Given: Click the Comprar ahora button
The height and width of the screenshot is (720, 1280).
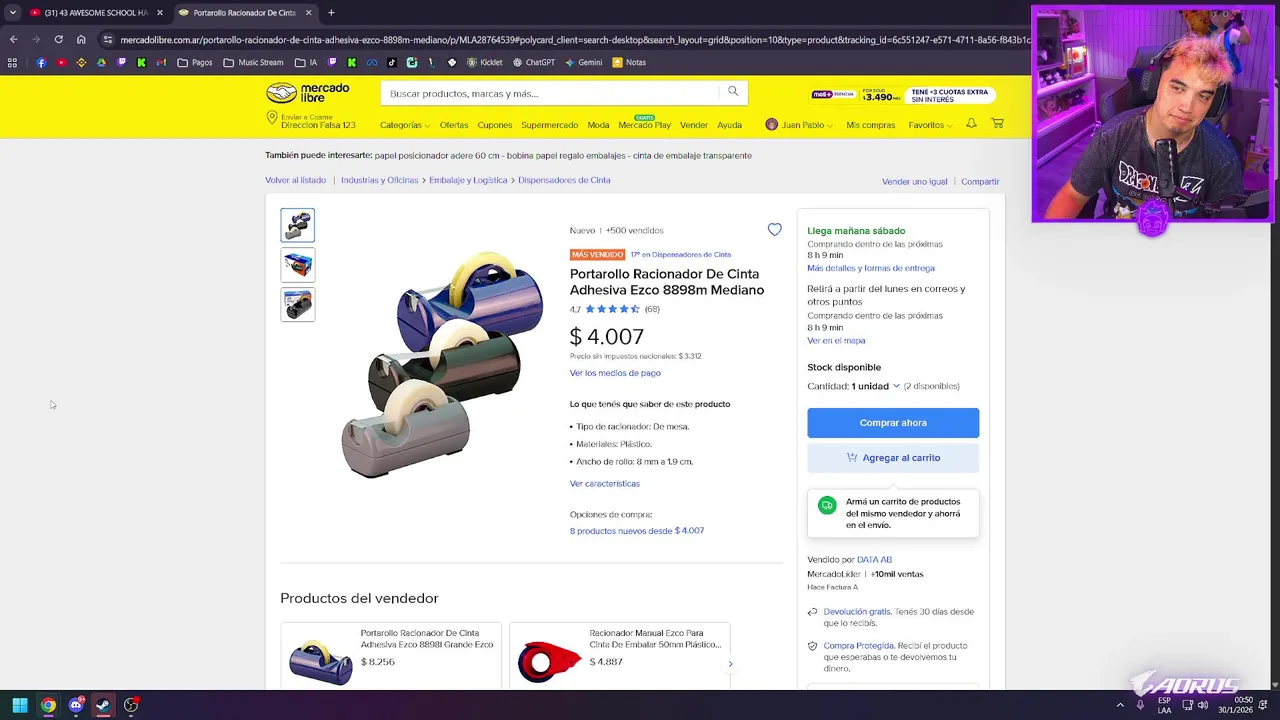Looking at the screenshot, I should pyautogui.click(x=893, y=422).
